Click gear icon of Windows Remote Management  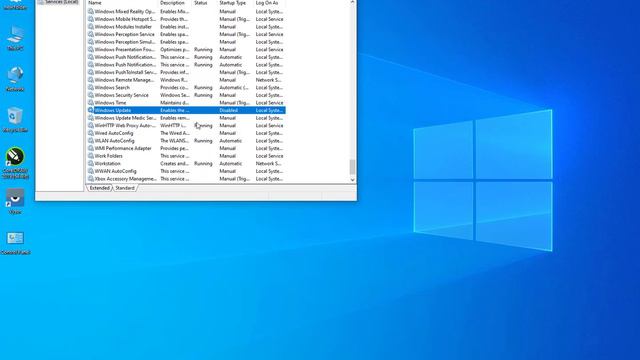tap(91, 80)
